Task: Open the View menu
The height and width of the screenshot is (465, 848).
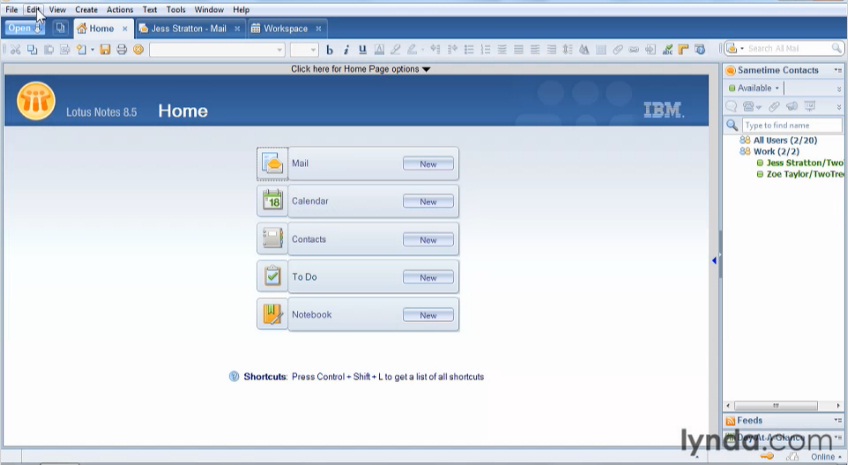Action: coord(57,10)
